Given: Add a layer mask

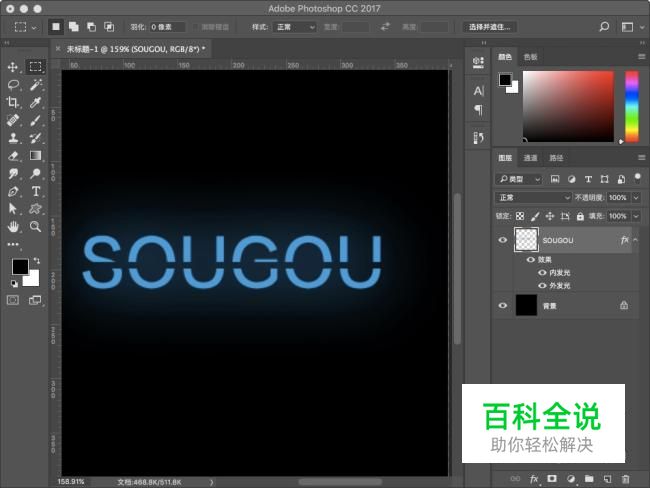Looking at the screenshot, I should click(x=552, y=479).
